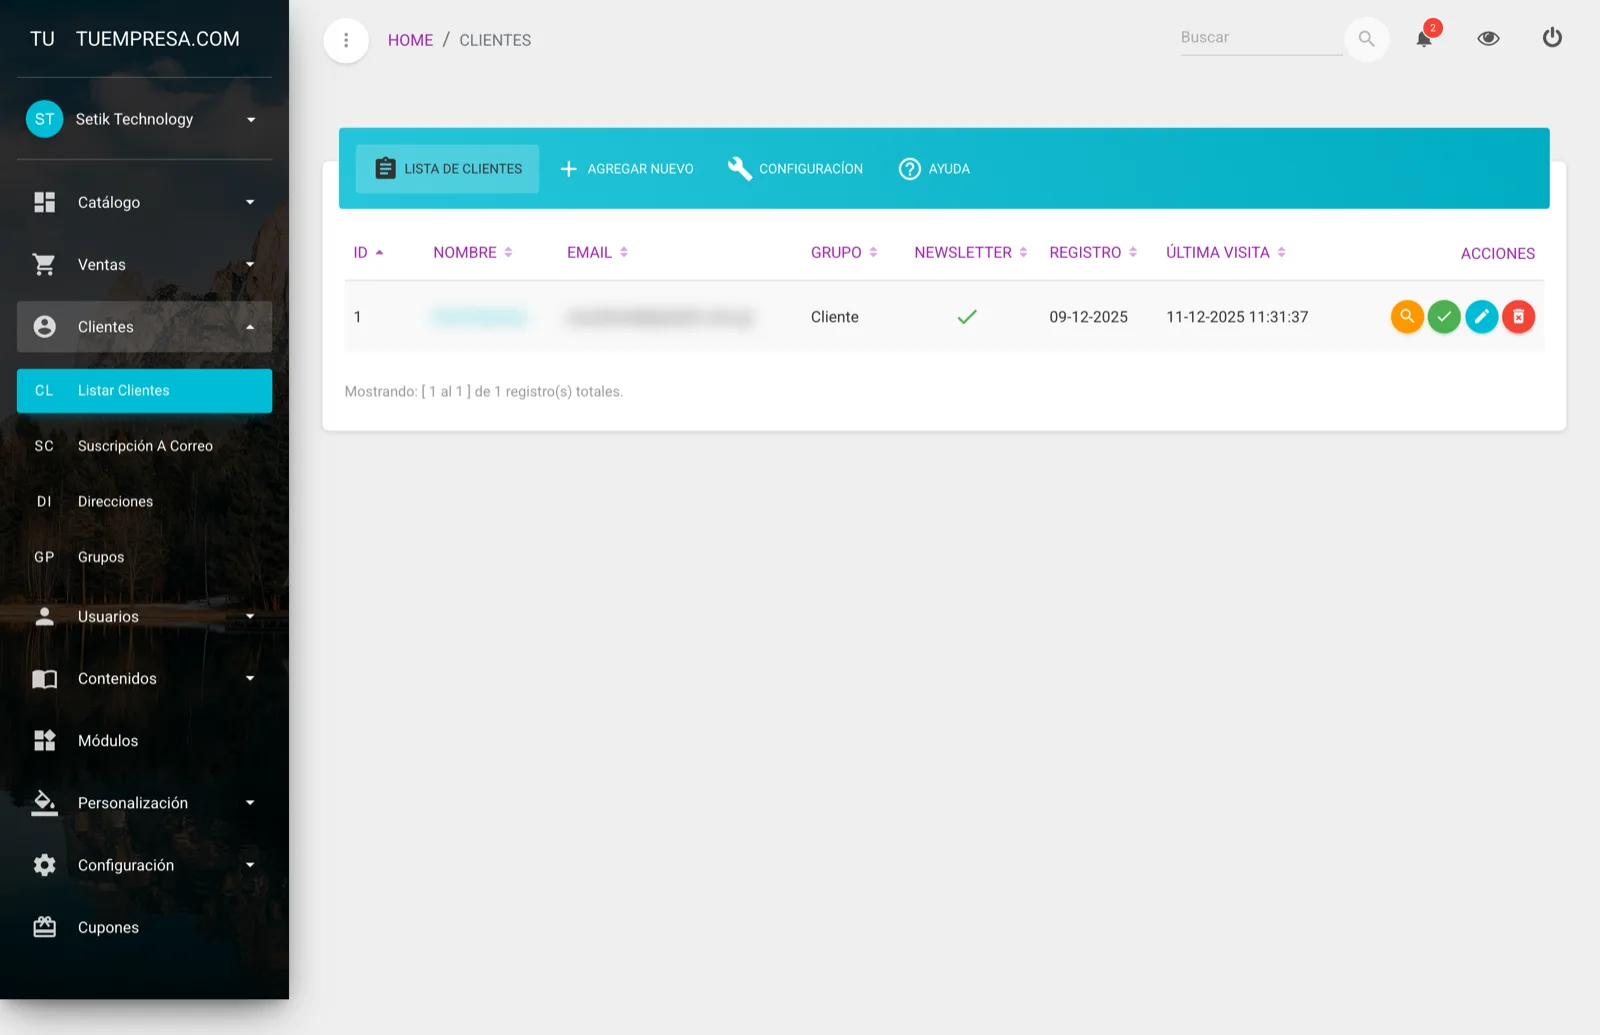
Task: Click the Clientes person icon
Action: [45, 327]
